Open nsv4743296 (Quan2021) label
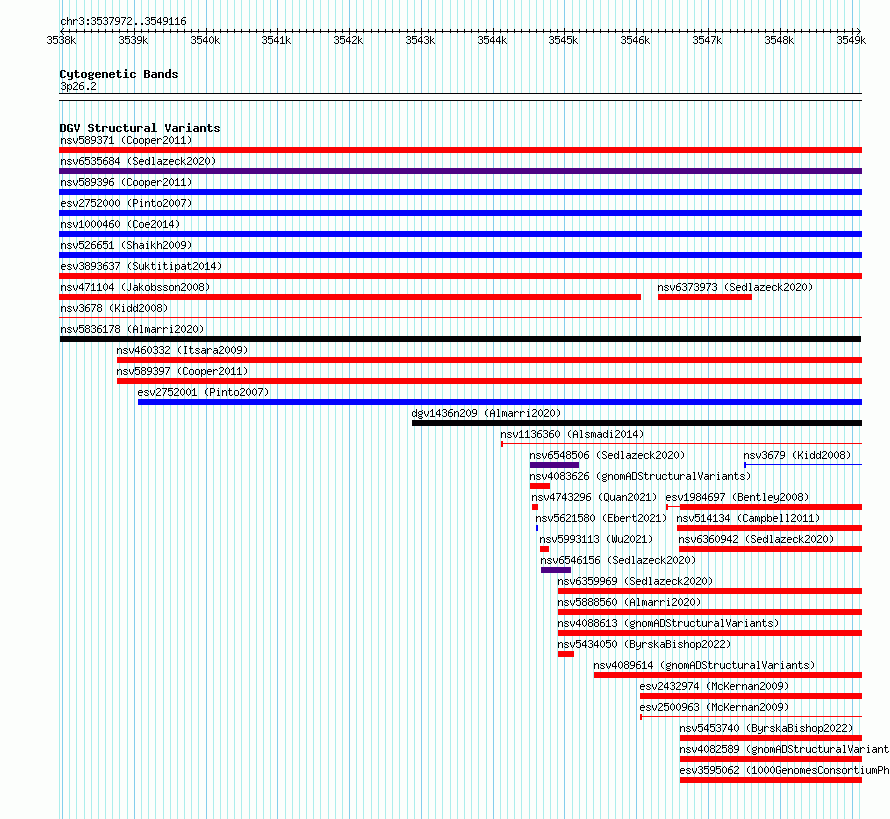Viewport: 890px width, 819px height. pyautogui.click(x=594, y=497)
